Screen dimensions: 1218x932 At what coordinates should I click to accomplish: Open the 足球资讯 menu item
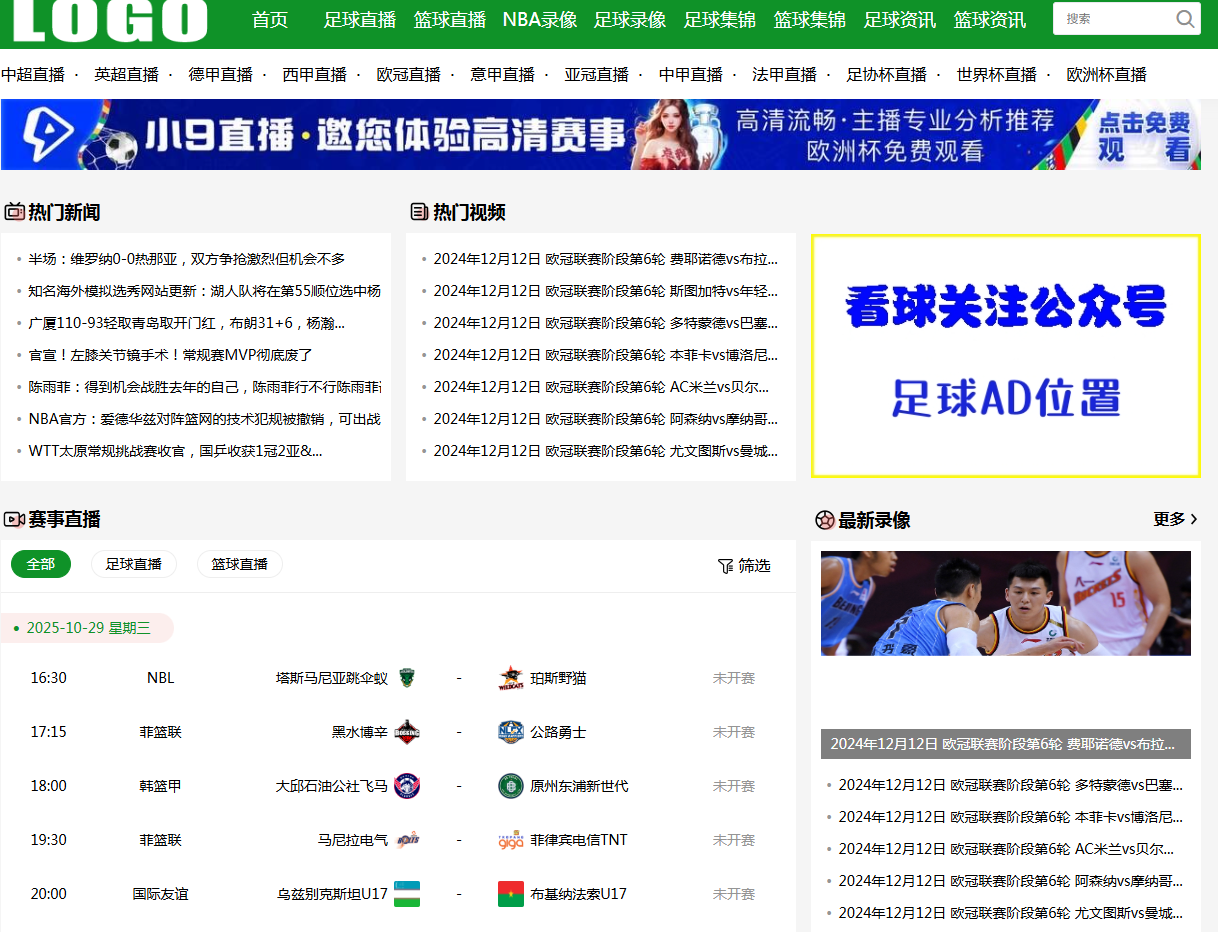tap(899, 19)
